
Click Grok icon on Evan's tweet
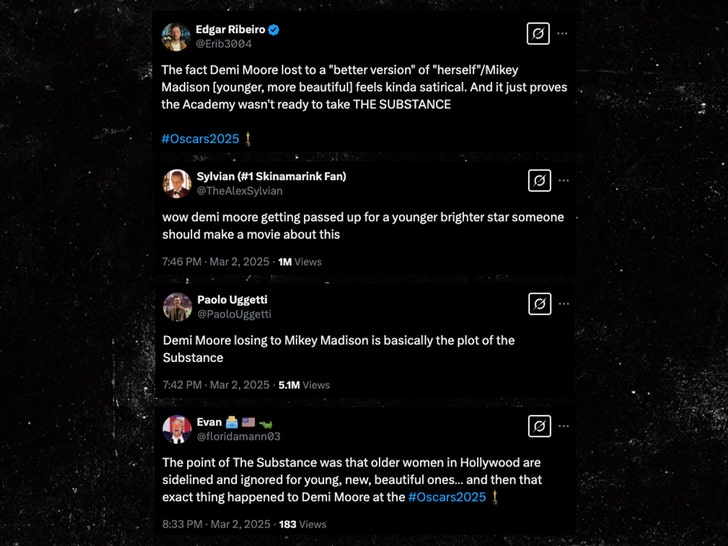[538, 427]
